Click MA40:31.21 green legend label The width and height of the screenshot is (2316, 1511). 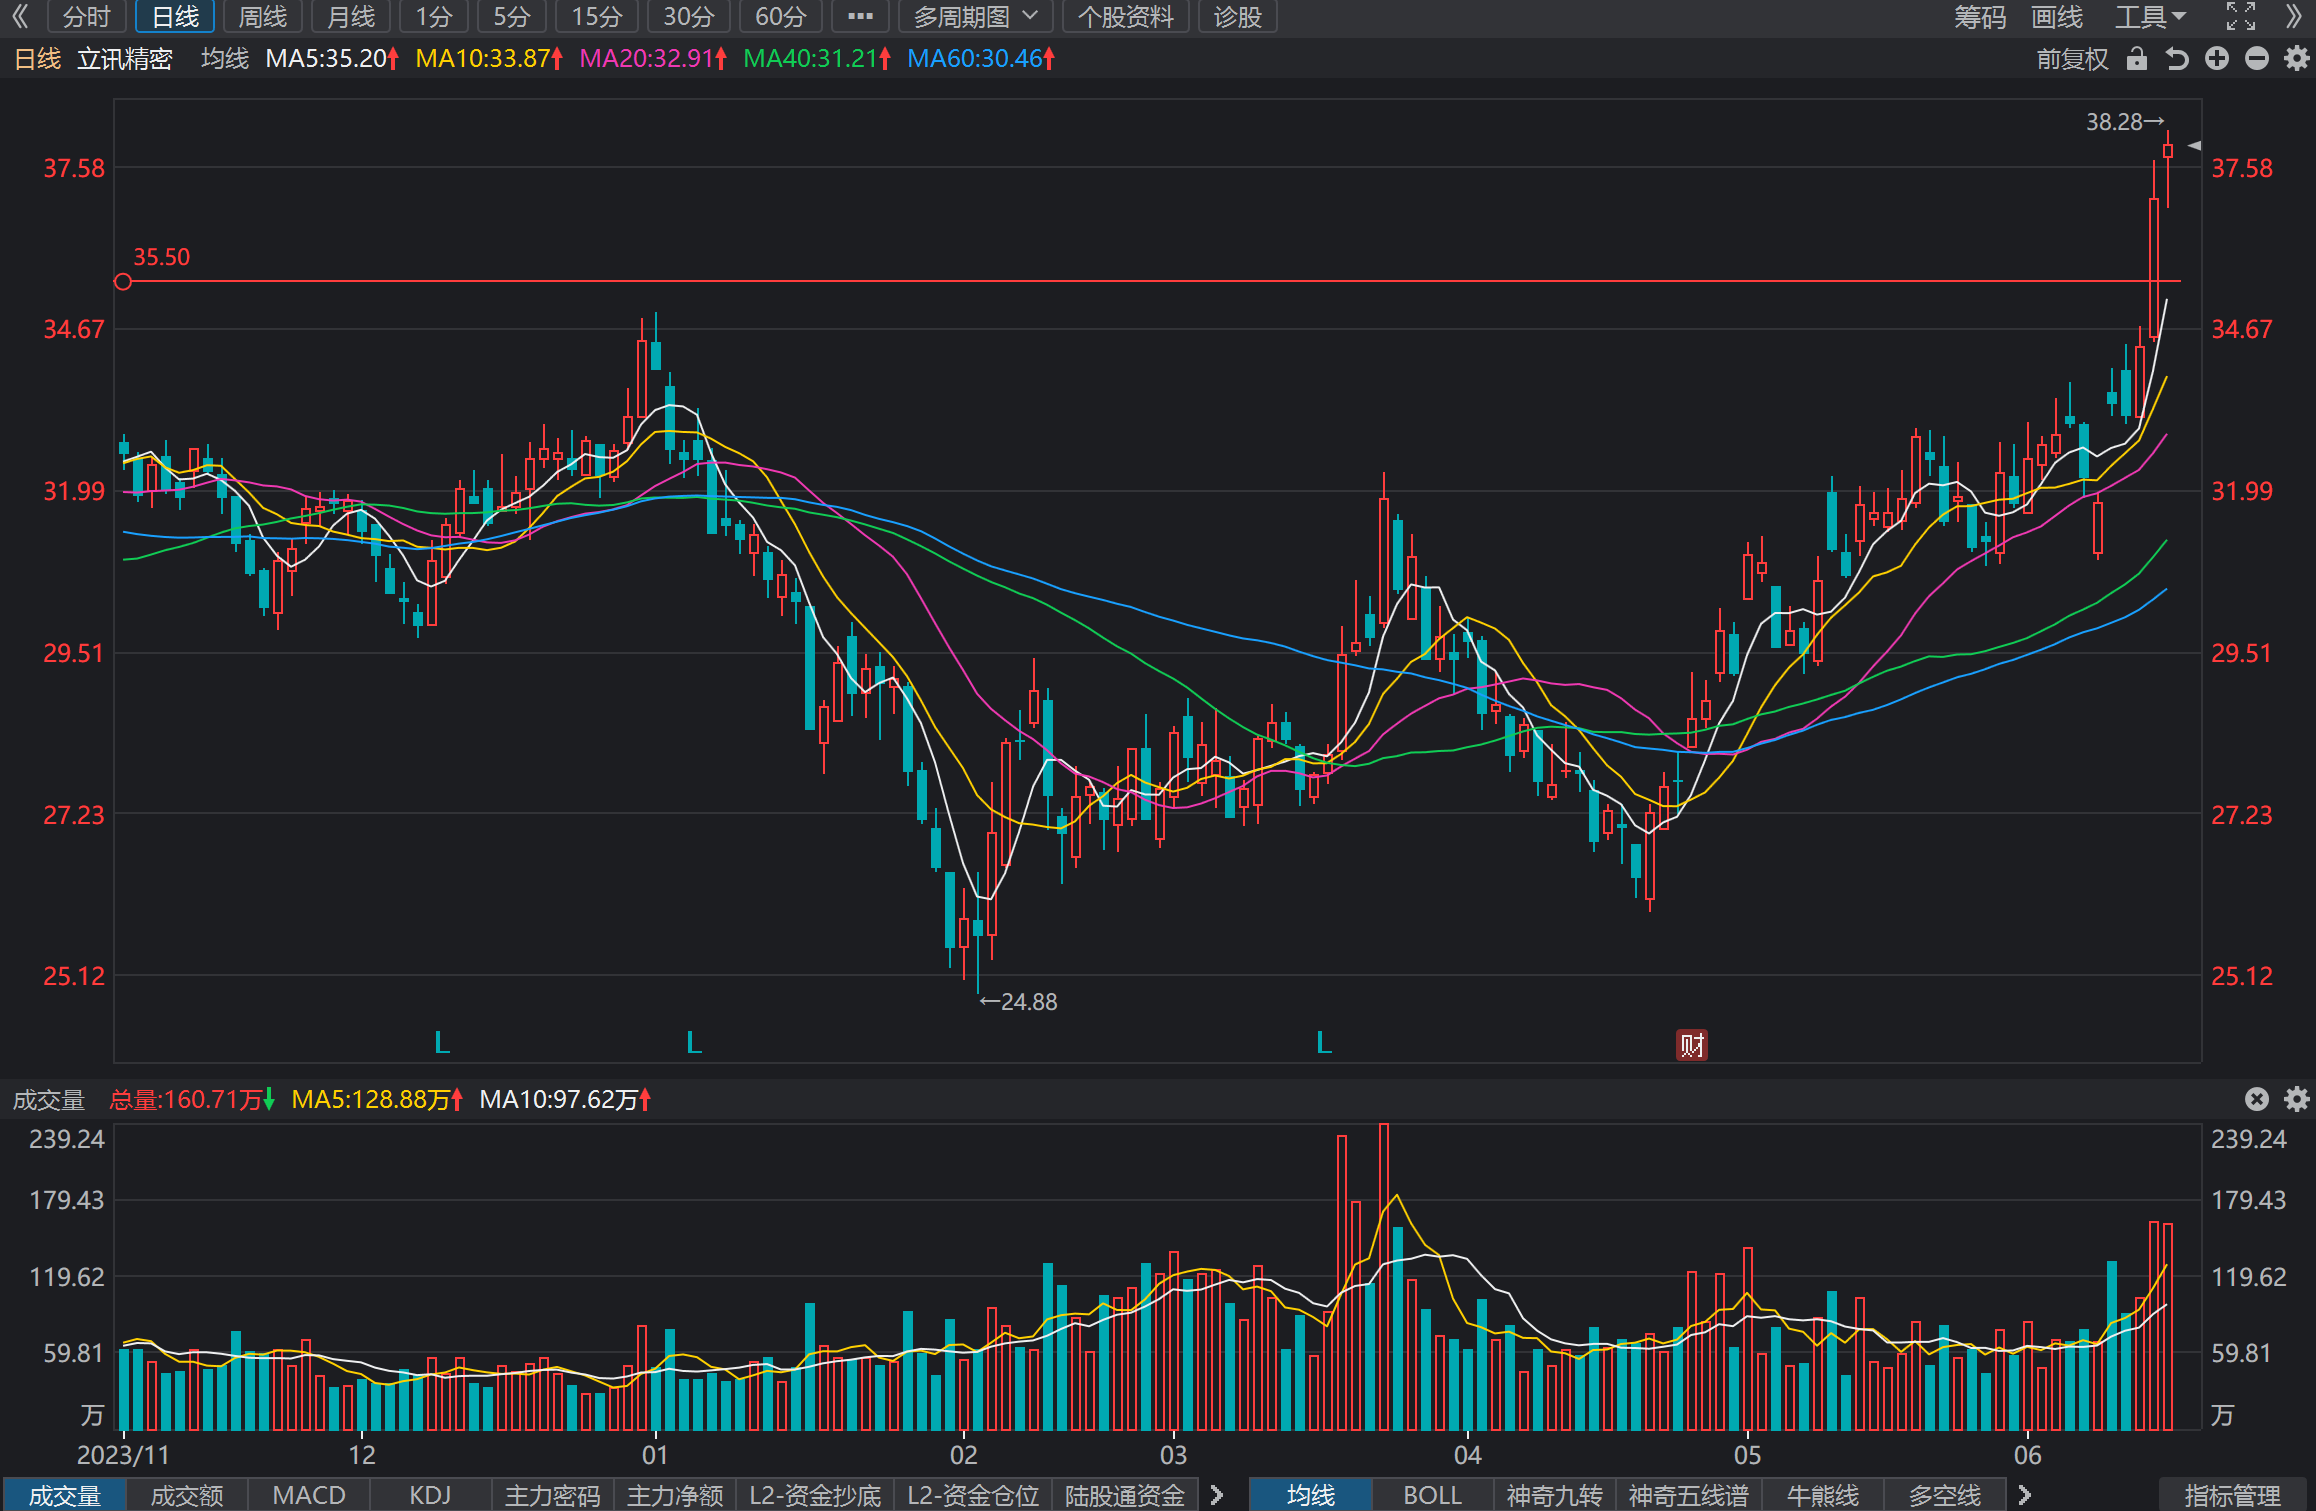coord(817,59)
